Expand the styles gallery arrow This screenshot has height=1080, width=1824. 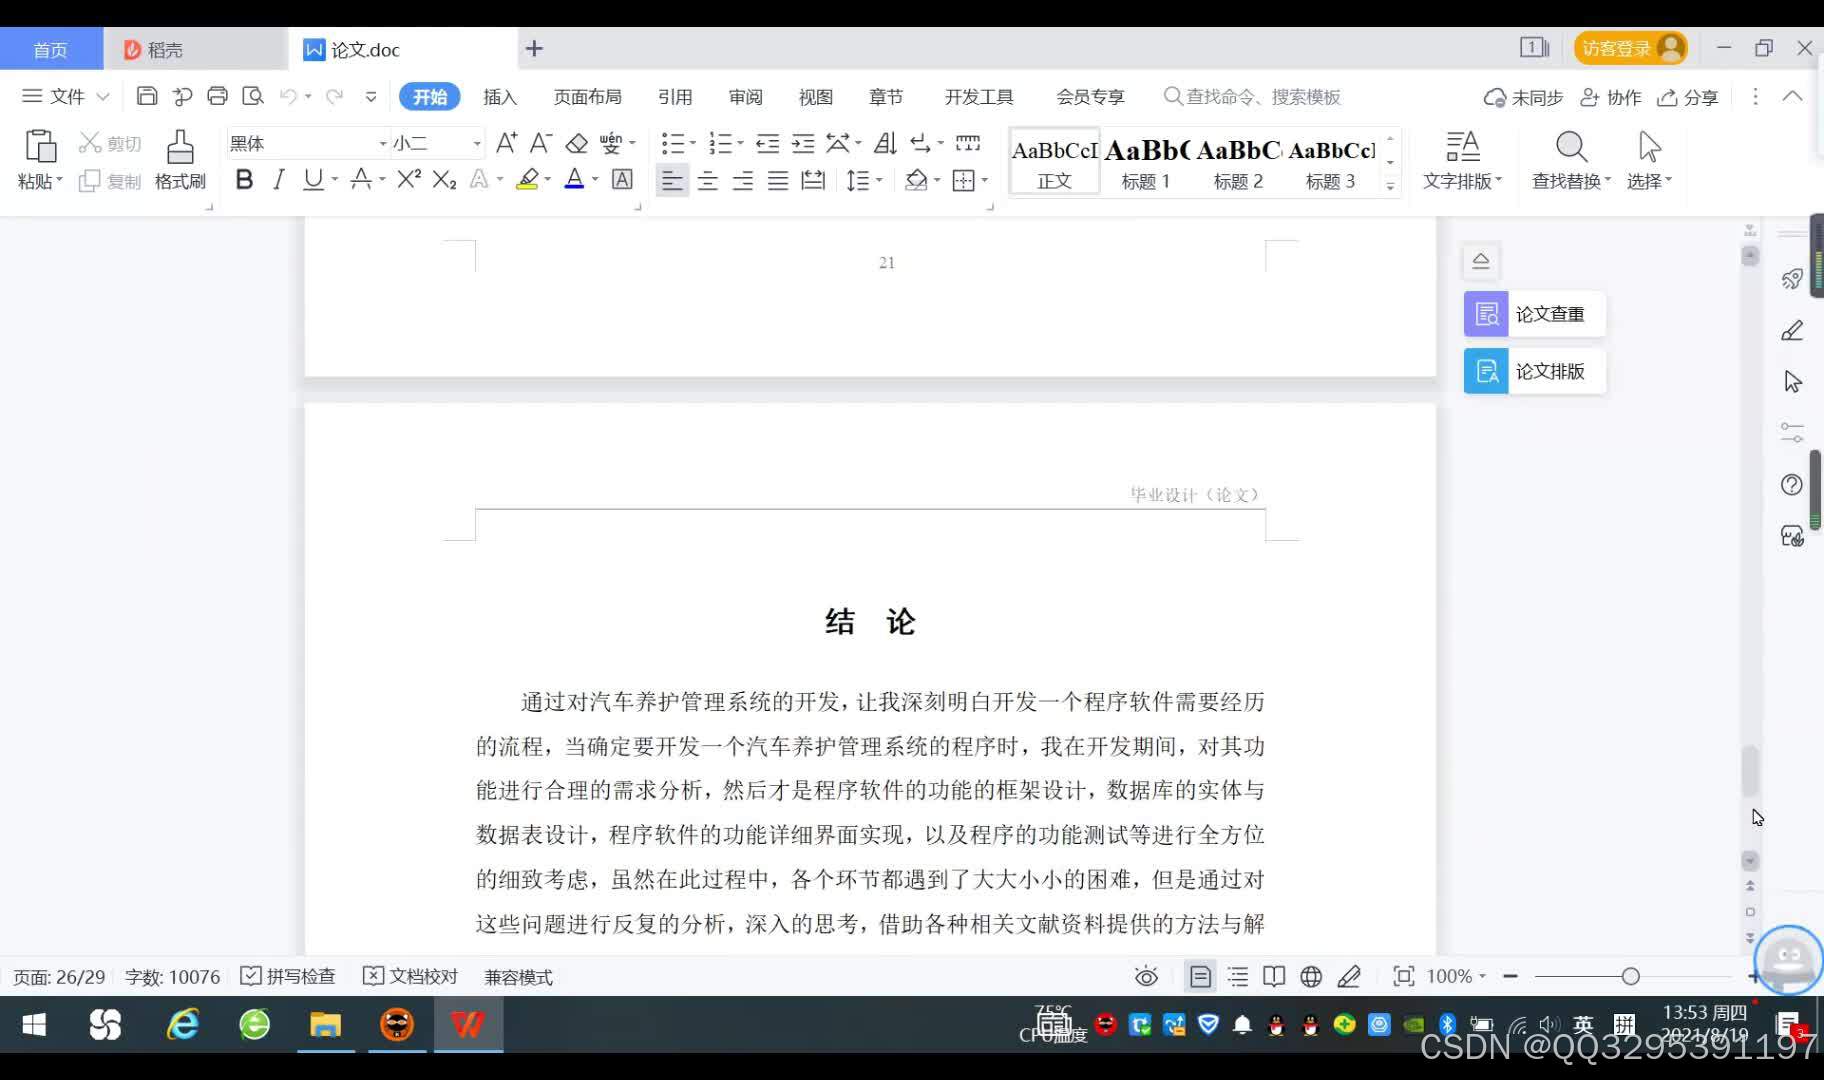point(1390,186)
